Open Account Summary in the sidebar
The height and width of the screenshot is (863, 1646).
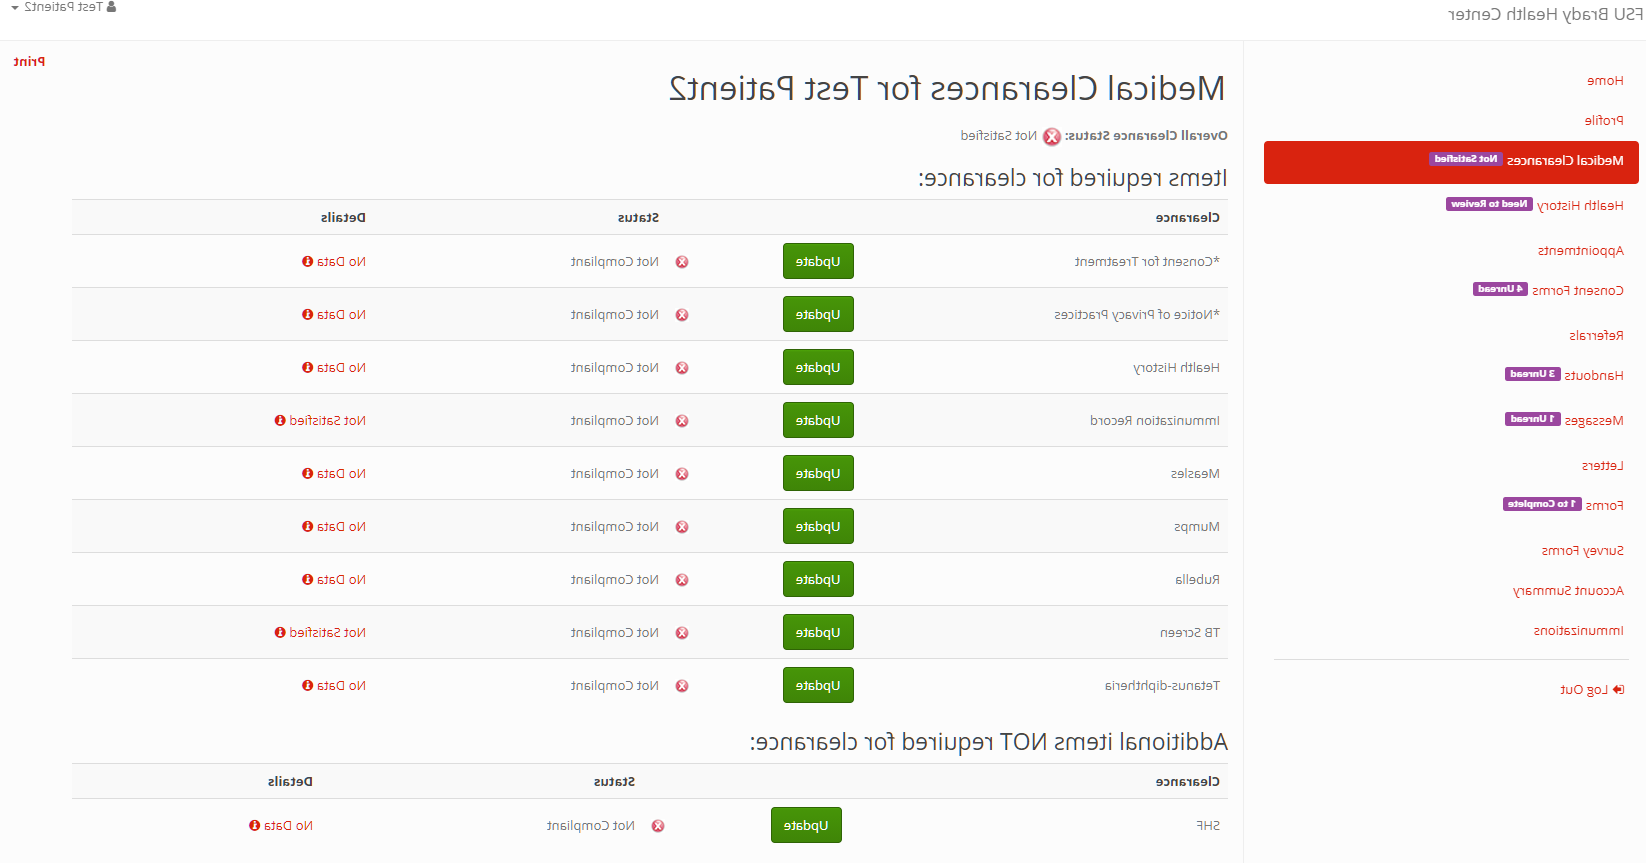1568,590
